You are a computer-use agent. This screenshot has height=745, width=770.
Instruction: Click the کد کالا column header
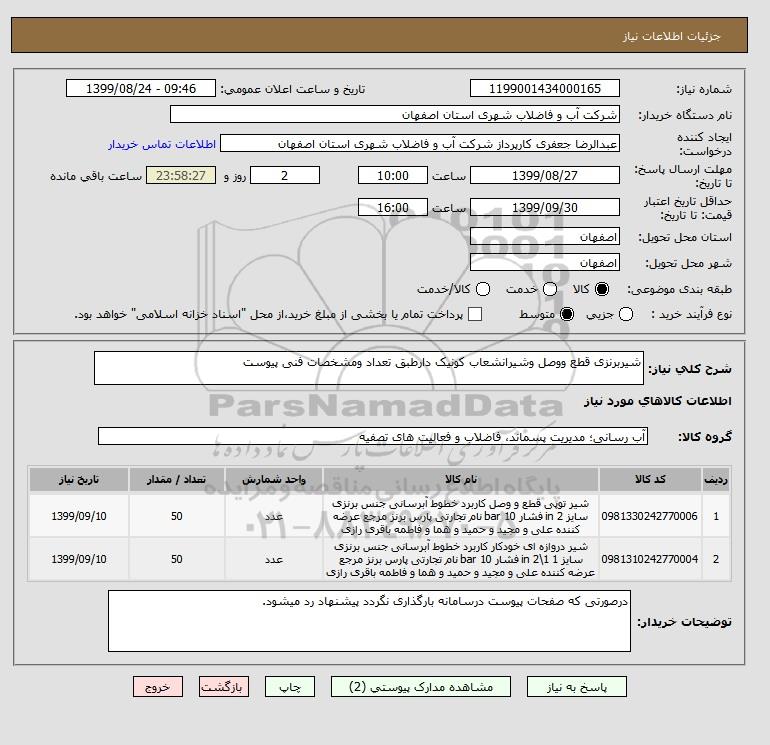tap(650, 479)
